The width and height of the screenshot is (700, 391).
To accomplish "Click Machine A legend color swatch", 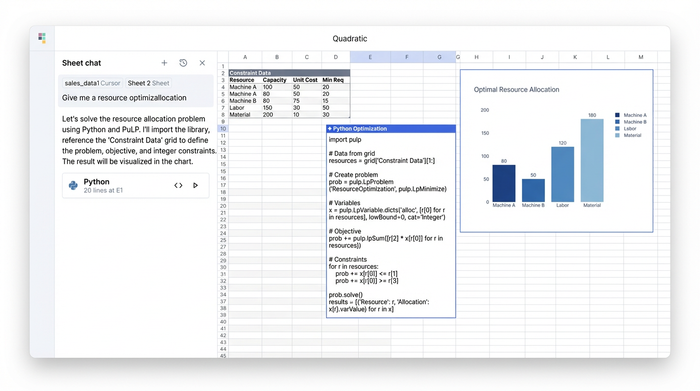I will [x=617, y=115].
